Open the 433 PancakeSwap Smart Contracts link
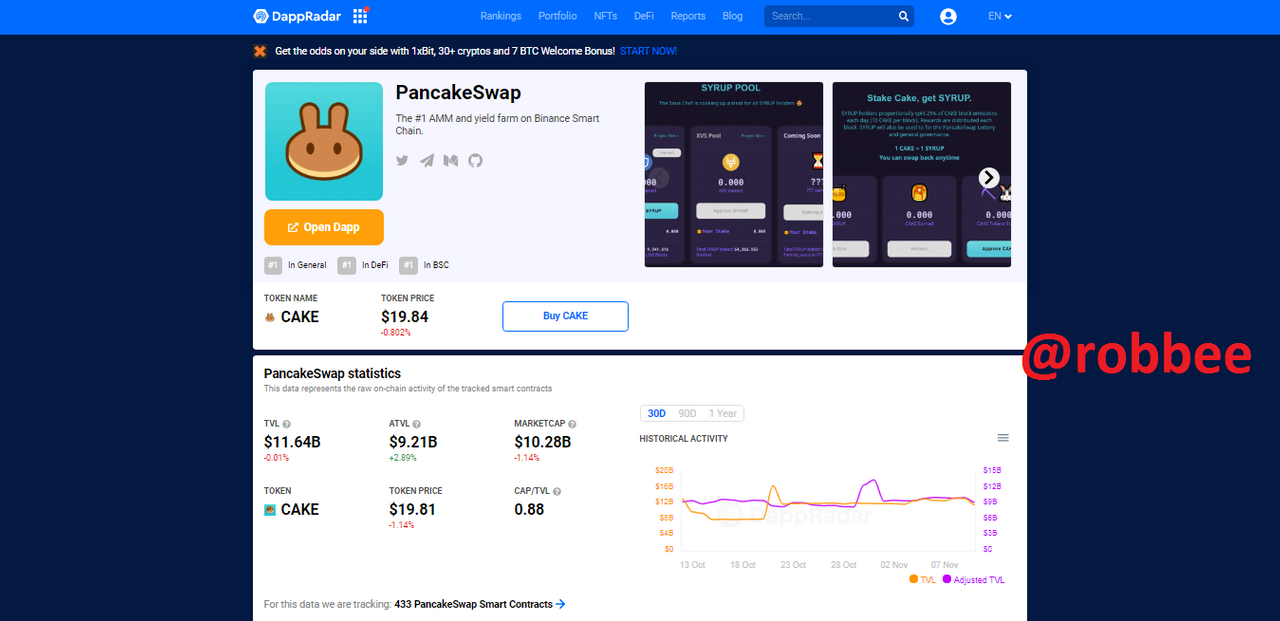 (480, 604)
